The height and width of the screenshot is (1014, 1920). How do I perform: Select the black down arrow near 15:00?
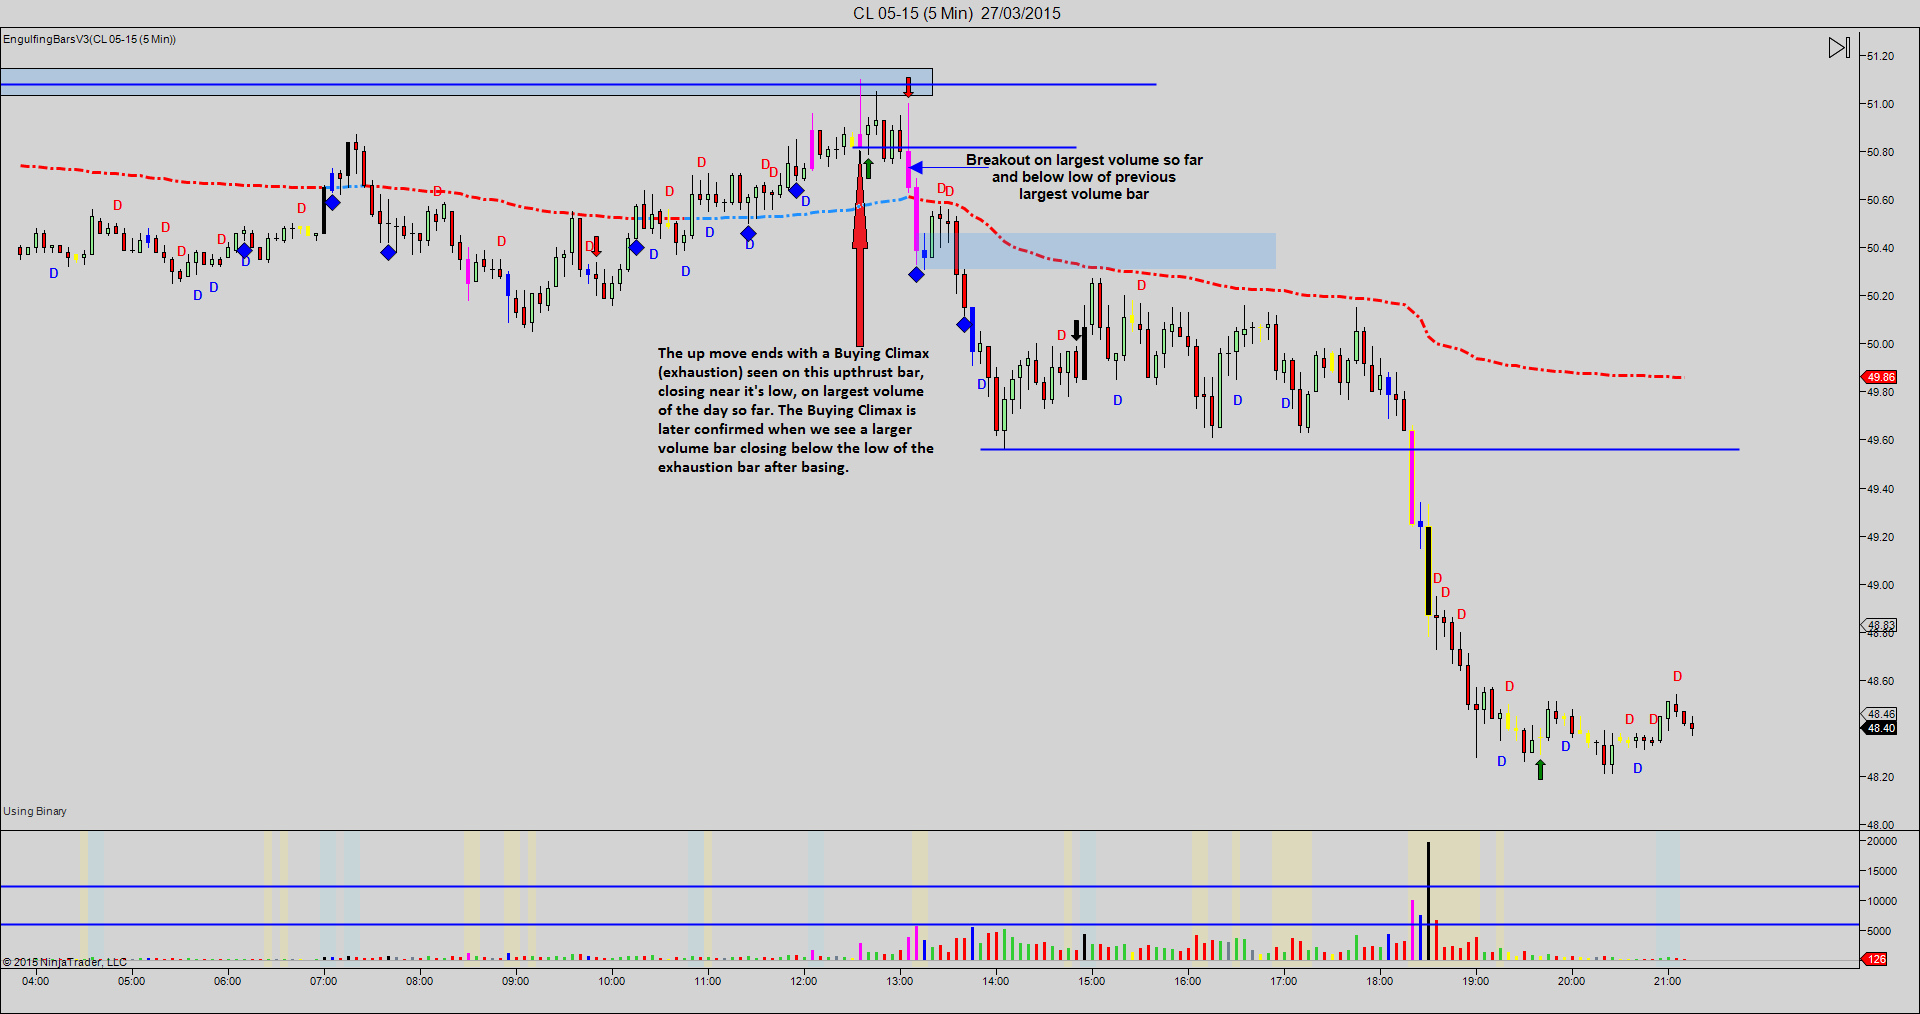tap(1076, 330)
